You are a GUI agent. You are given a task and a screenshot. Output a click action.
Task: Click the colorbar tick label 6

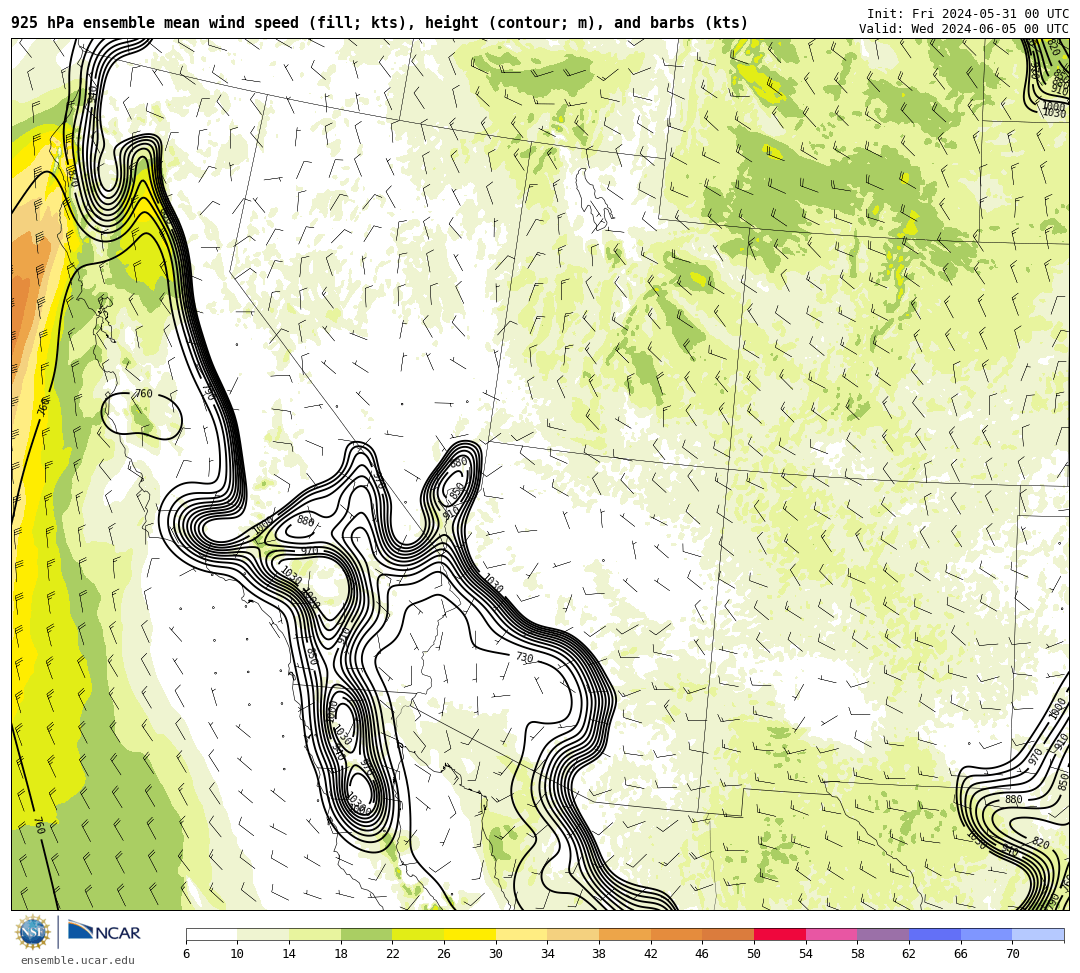click(187, 954)
